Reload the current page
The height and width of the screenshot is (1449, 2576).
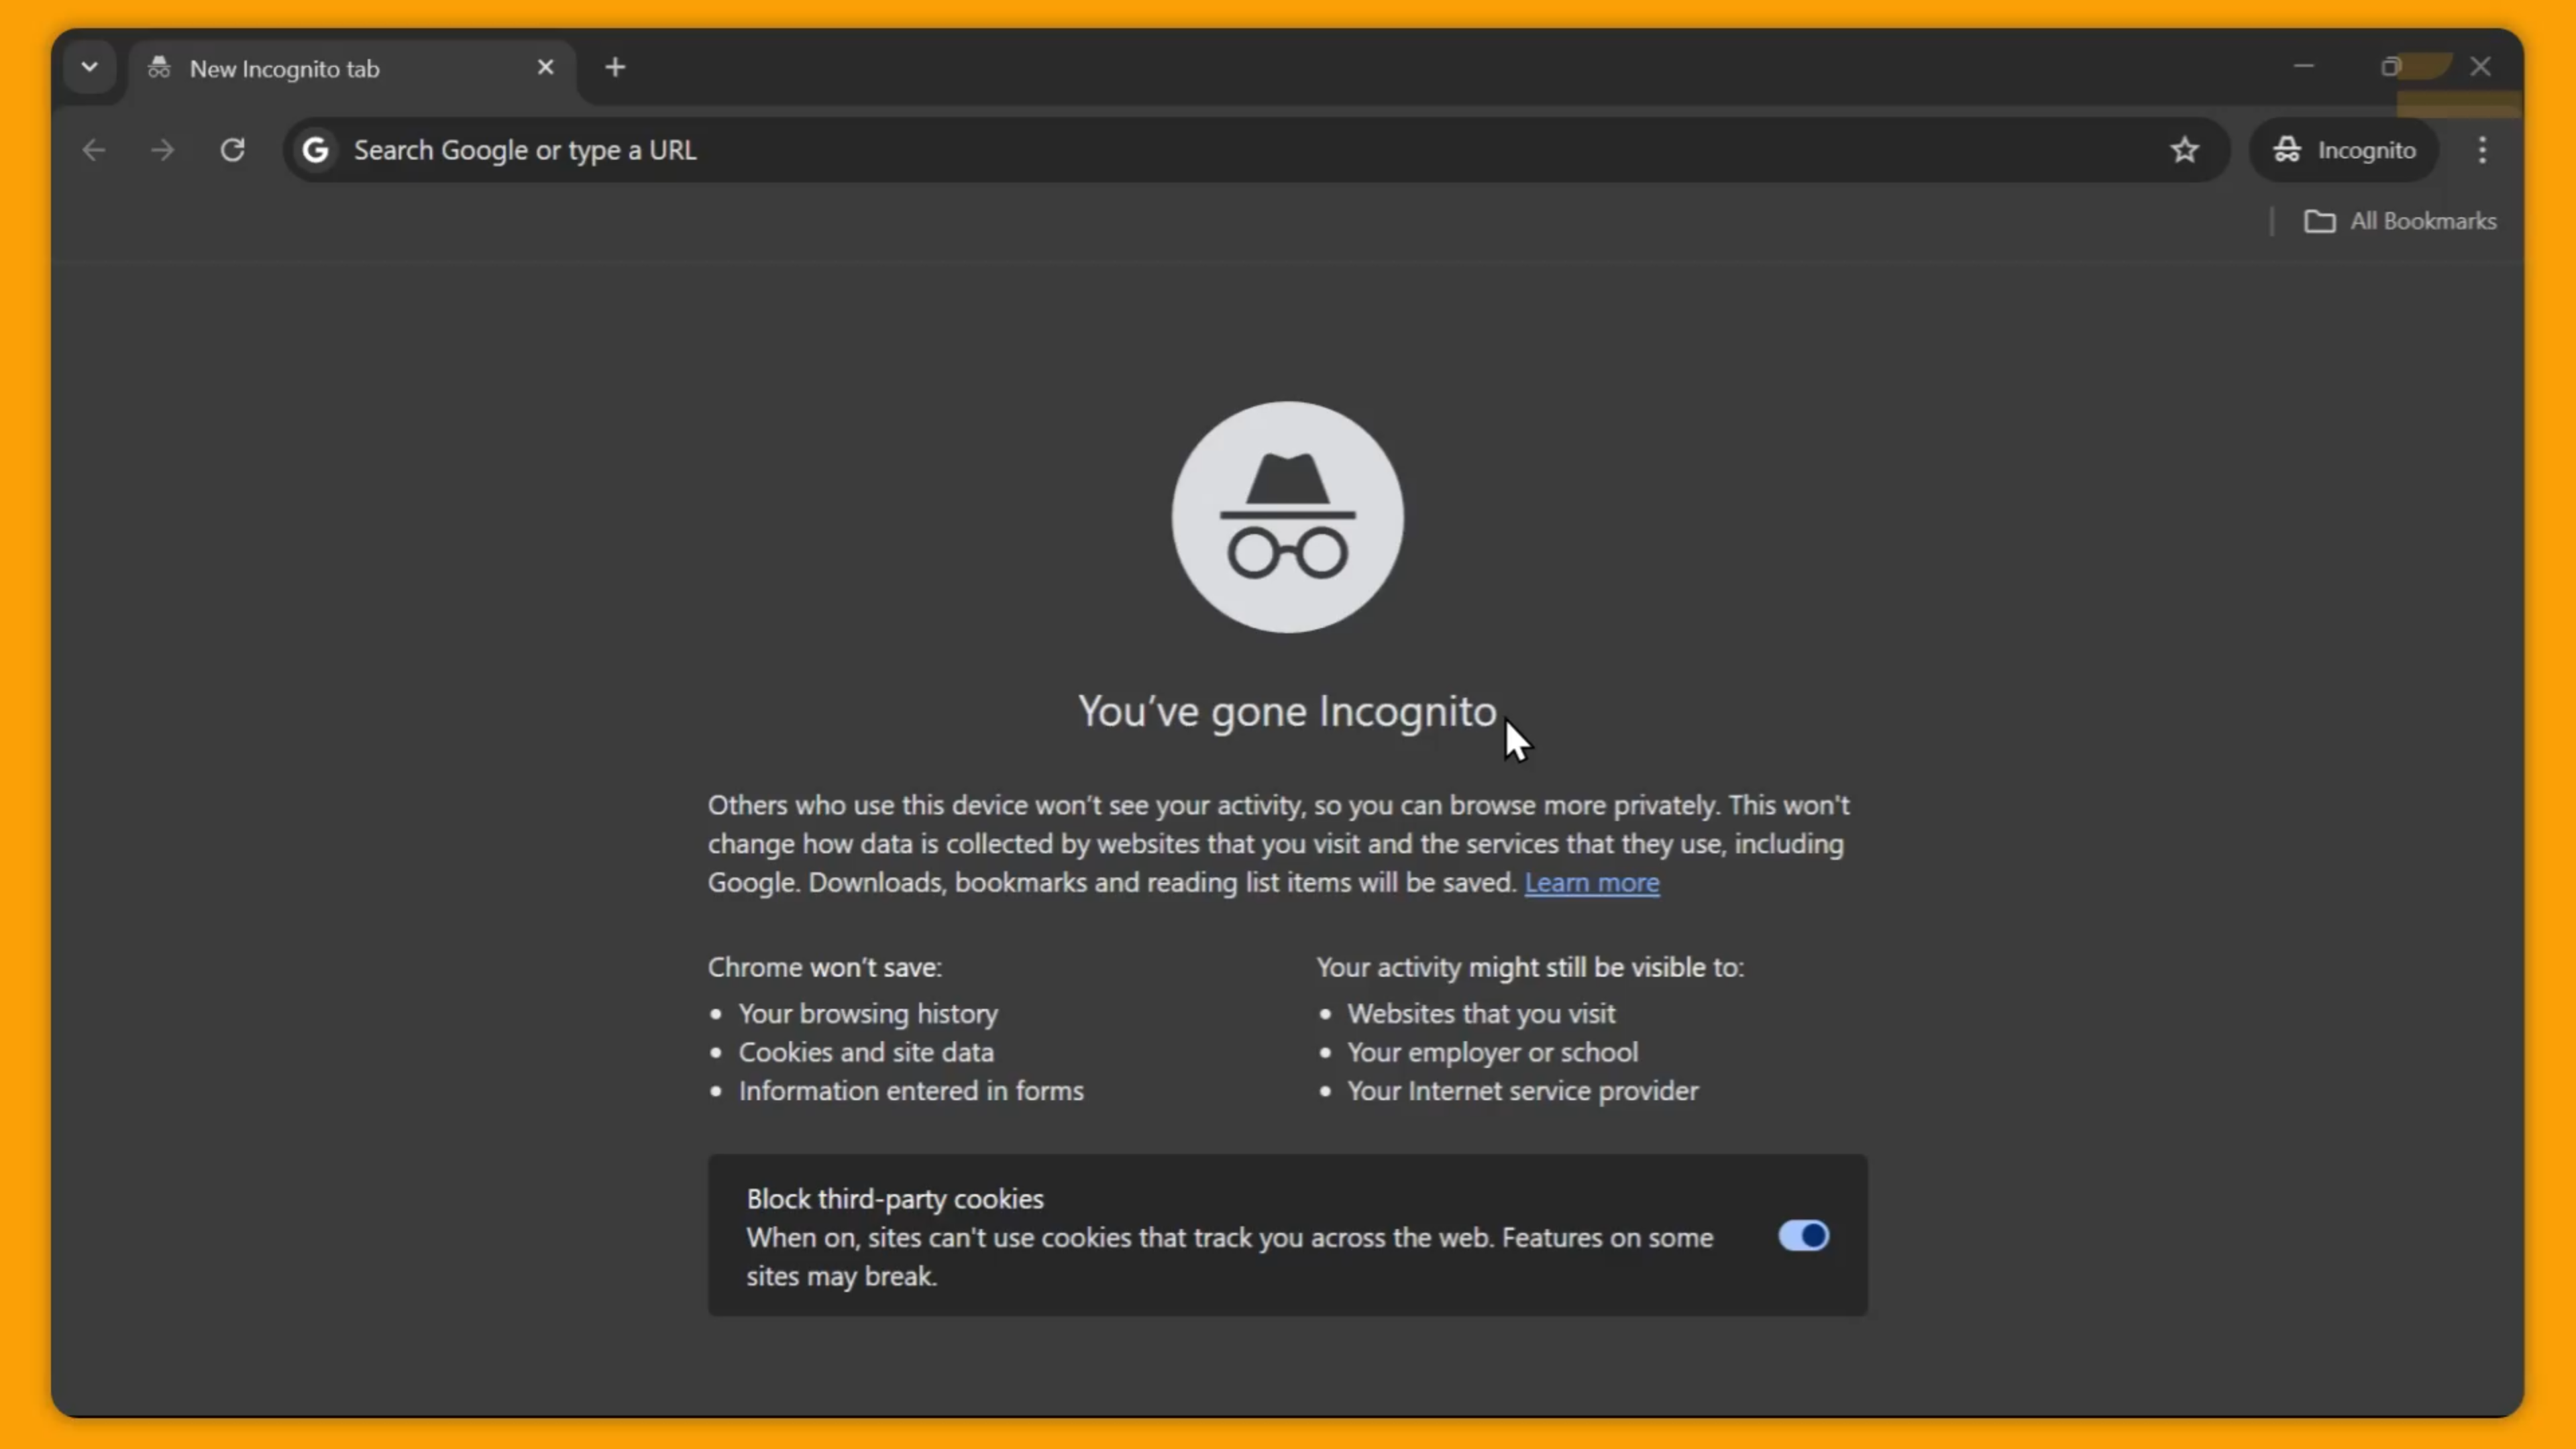[x=232, y=150]
